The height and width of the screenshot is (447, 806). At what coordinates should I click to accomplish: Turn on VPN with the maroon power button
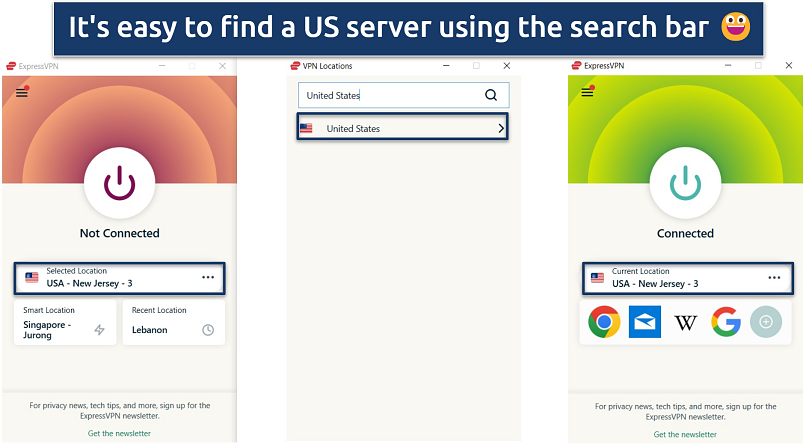coord(119,183)
